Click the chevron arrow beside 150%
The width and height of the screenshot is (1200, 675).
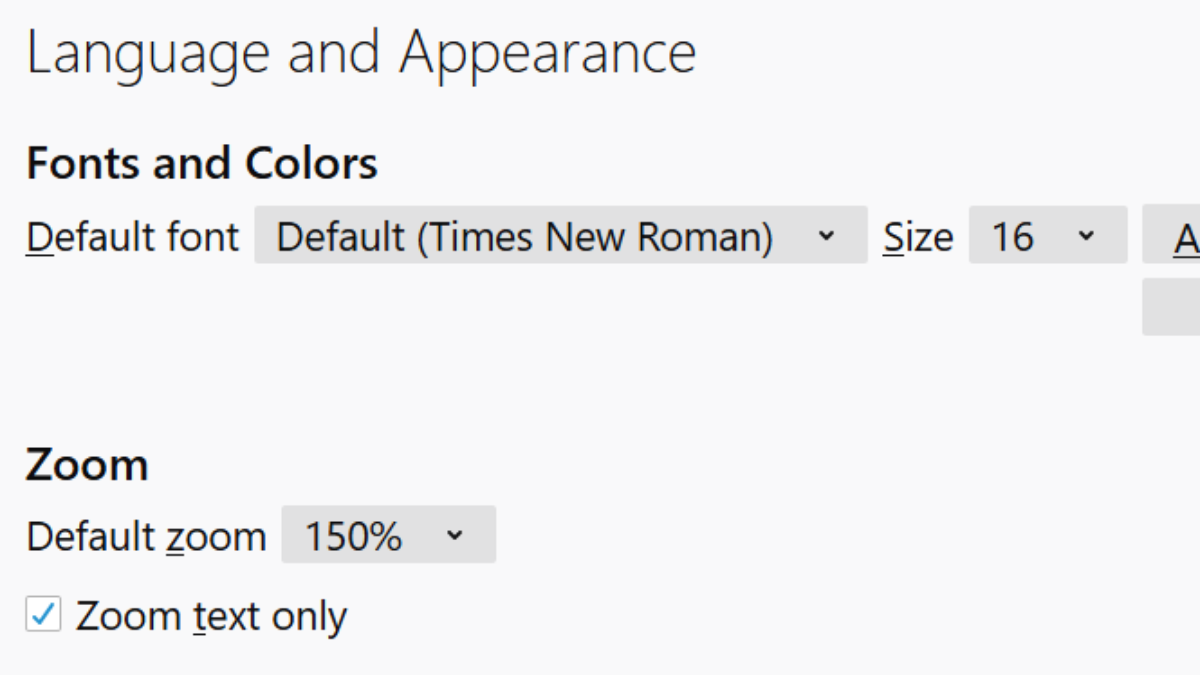455,535
